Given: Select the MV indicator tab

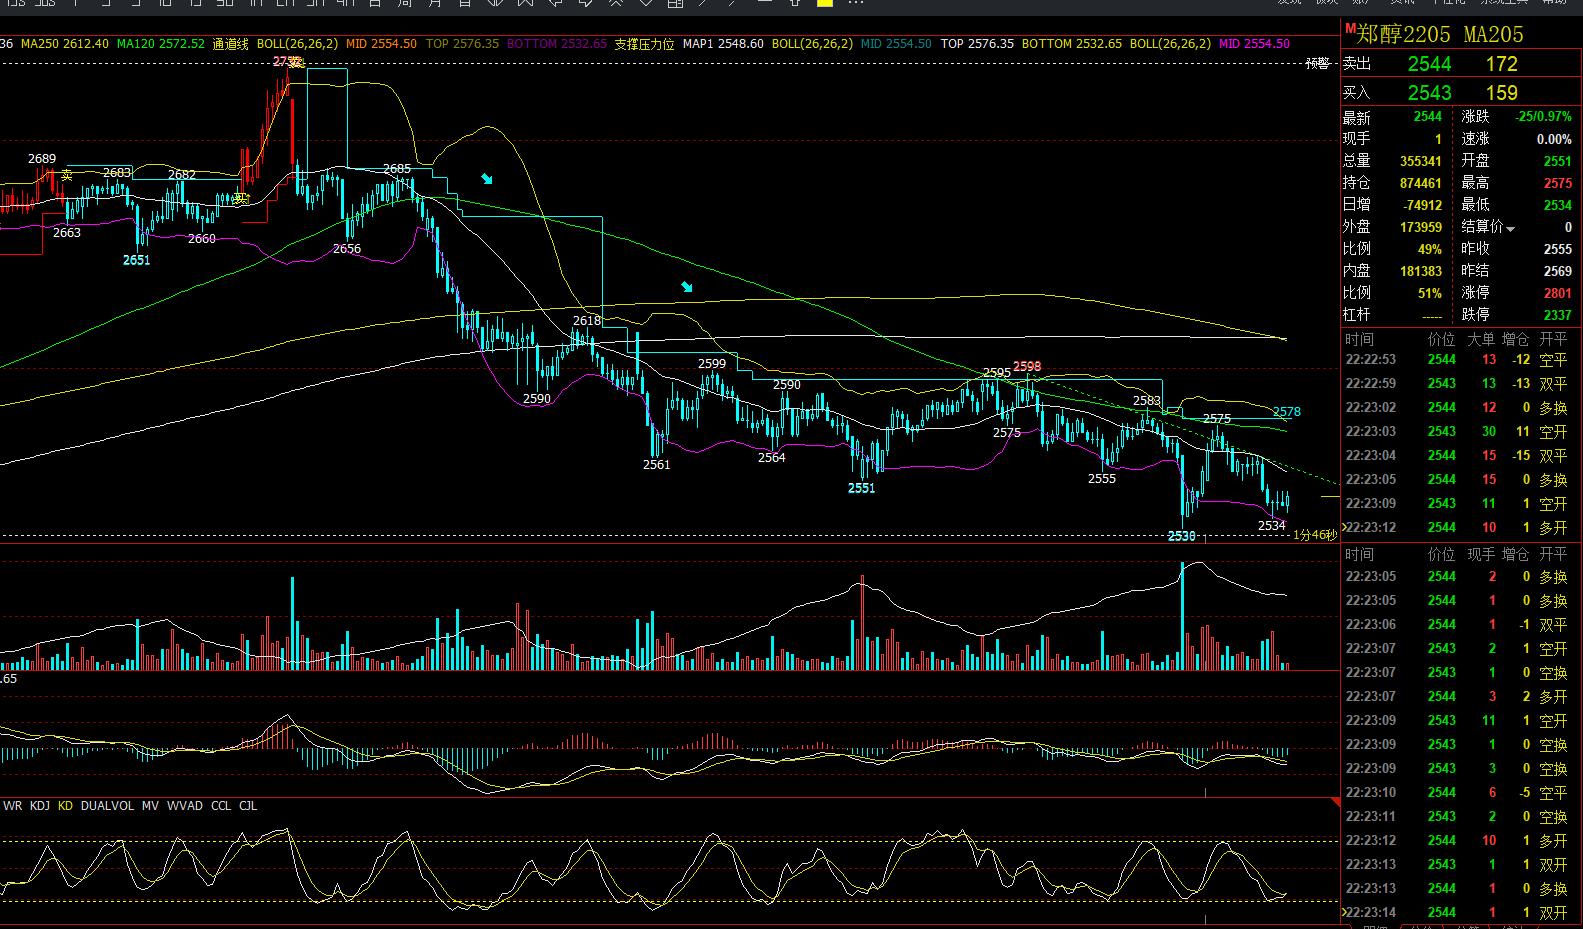Looking at the screenshot, I should (150, 806).
